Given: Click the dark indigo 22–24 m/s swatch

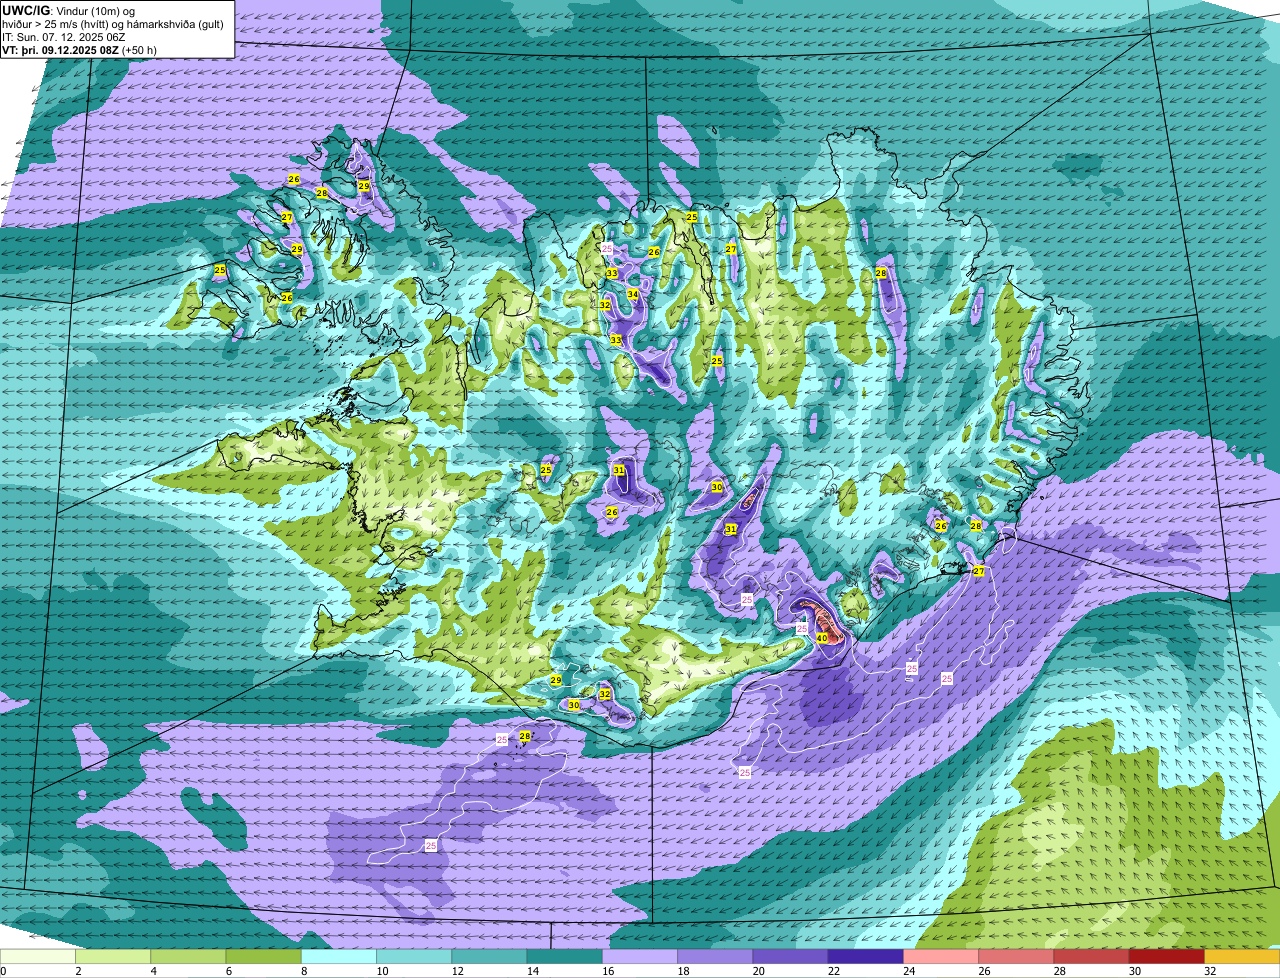Looking at the screenshot, I should [x=865, y=957].
